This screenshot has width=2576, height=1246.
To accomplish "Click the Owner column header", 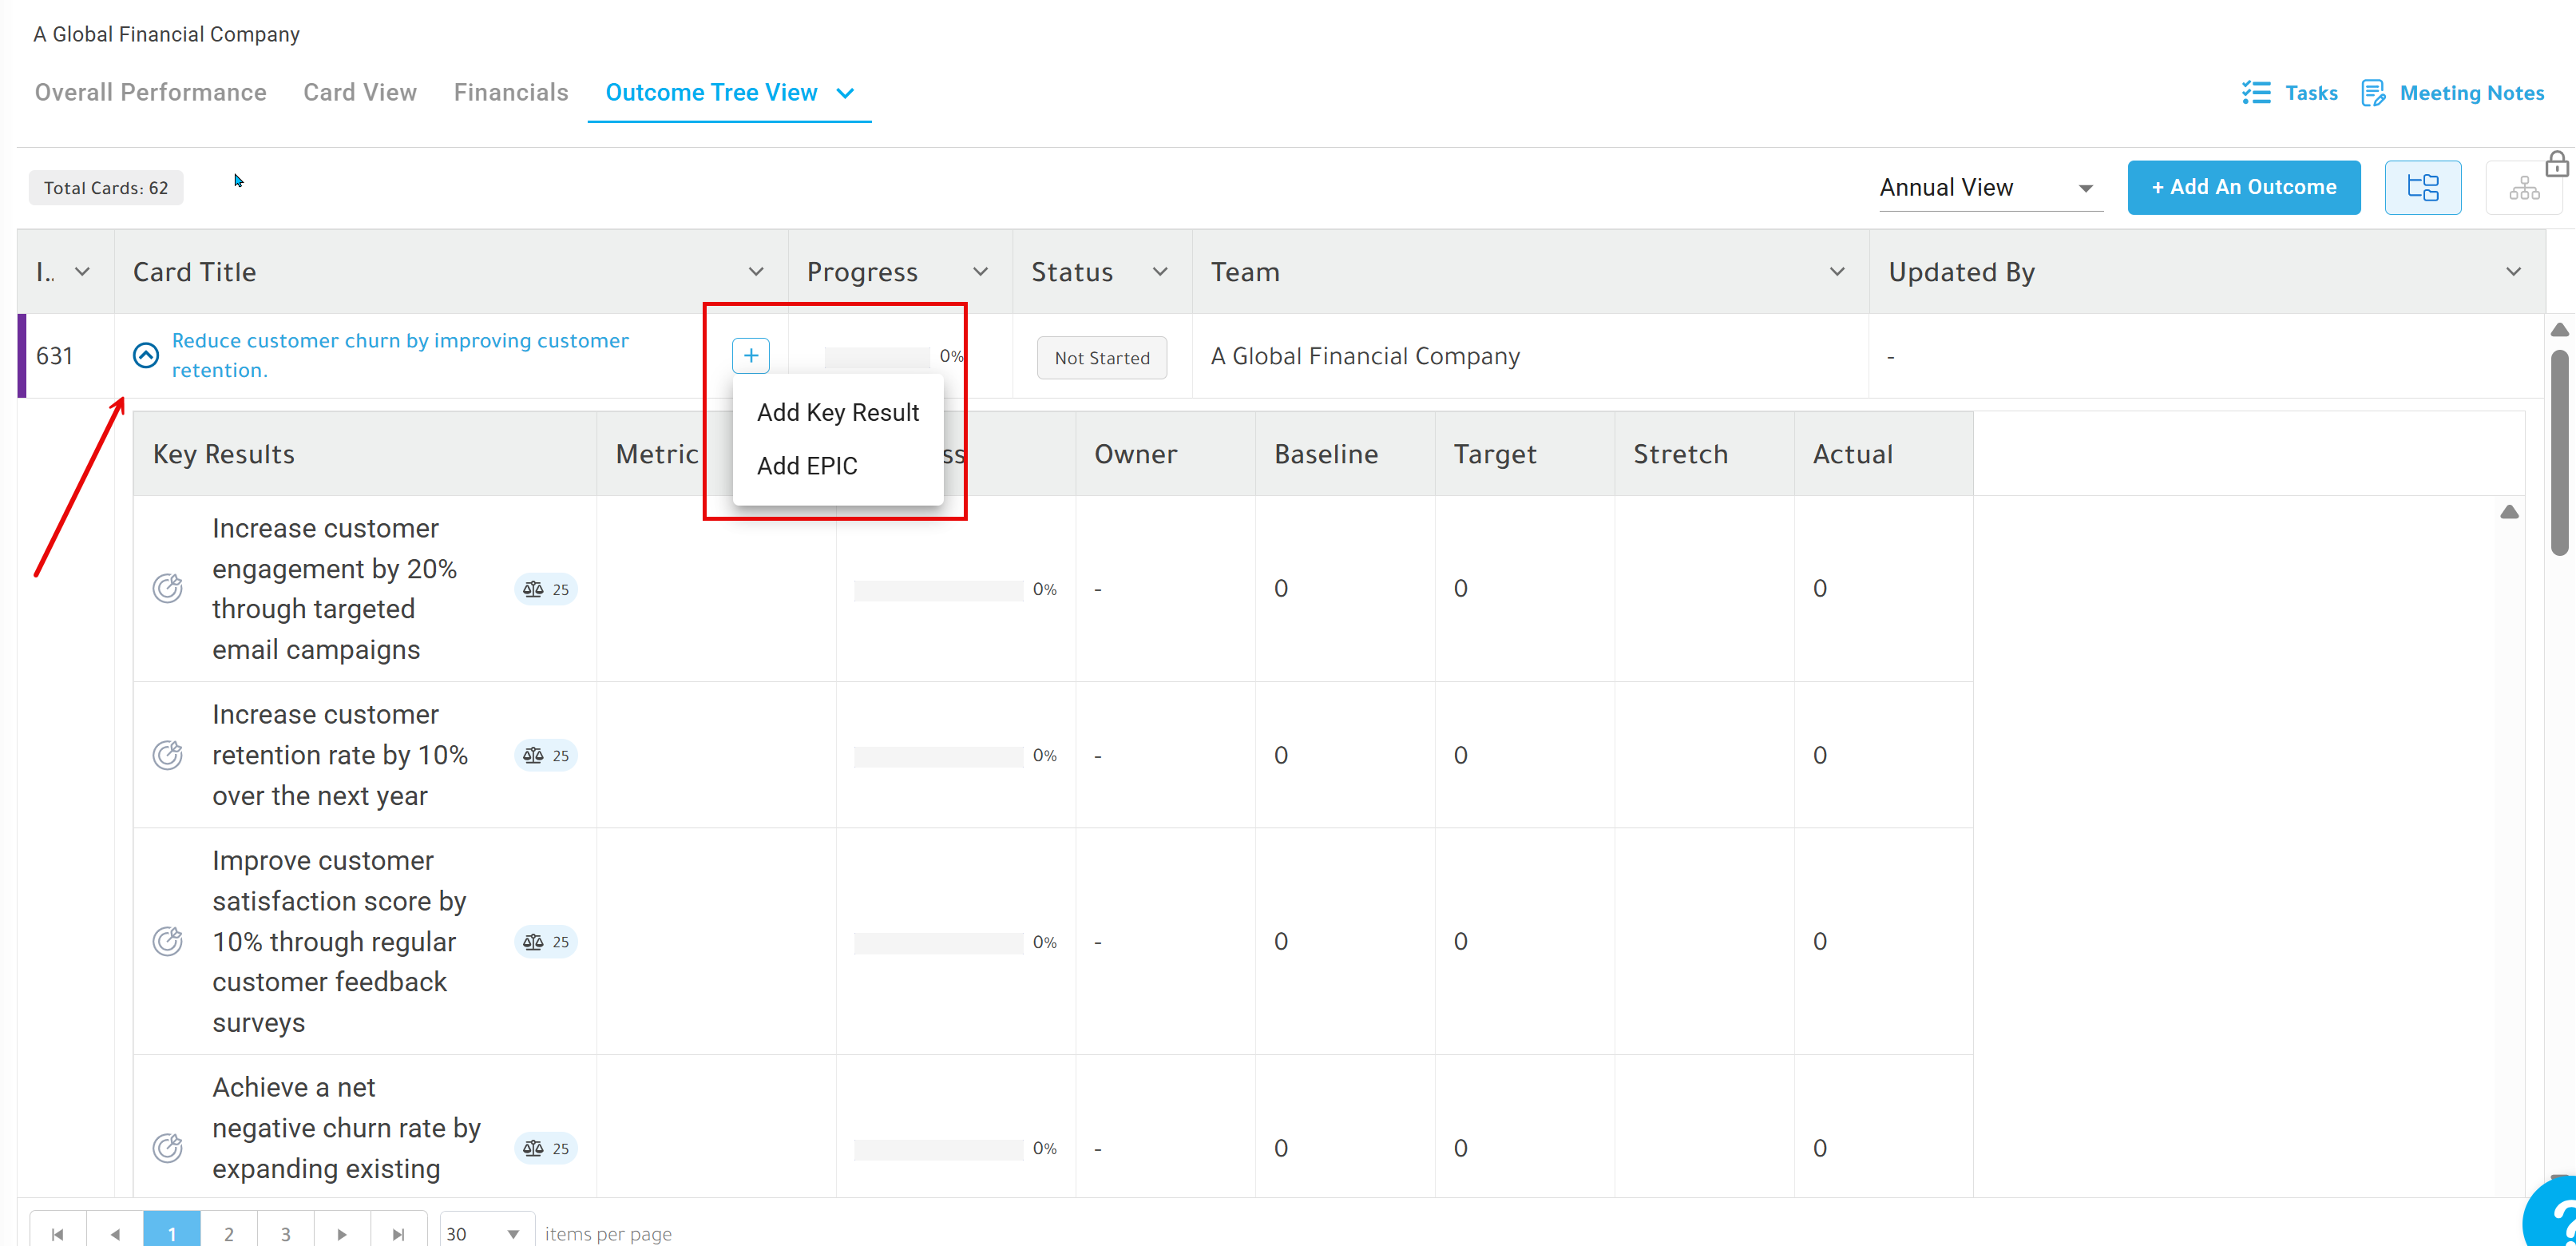I will click(x=1165, y=454).
